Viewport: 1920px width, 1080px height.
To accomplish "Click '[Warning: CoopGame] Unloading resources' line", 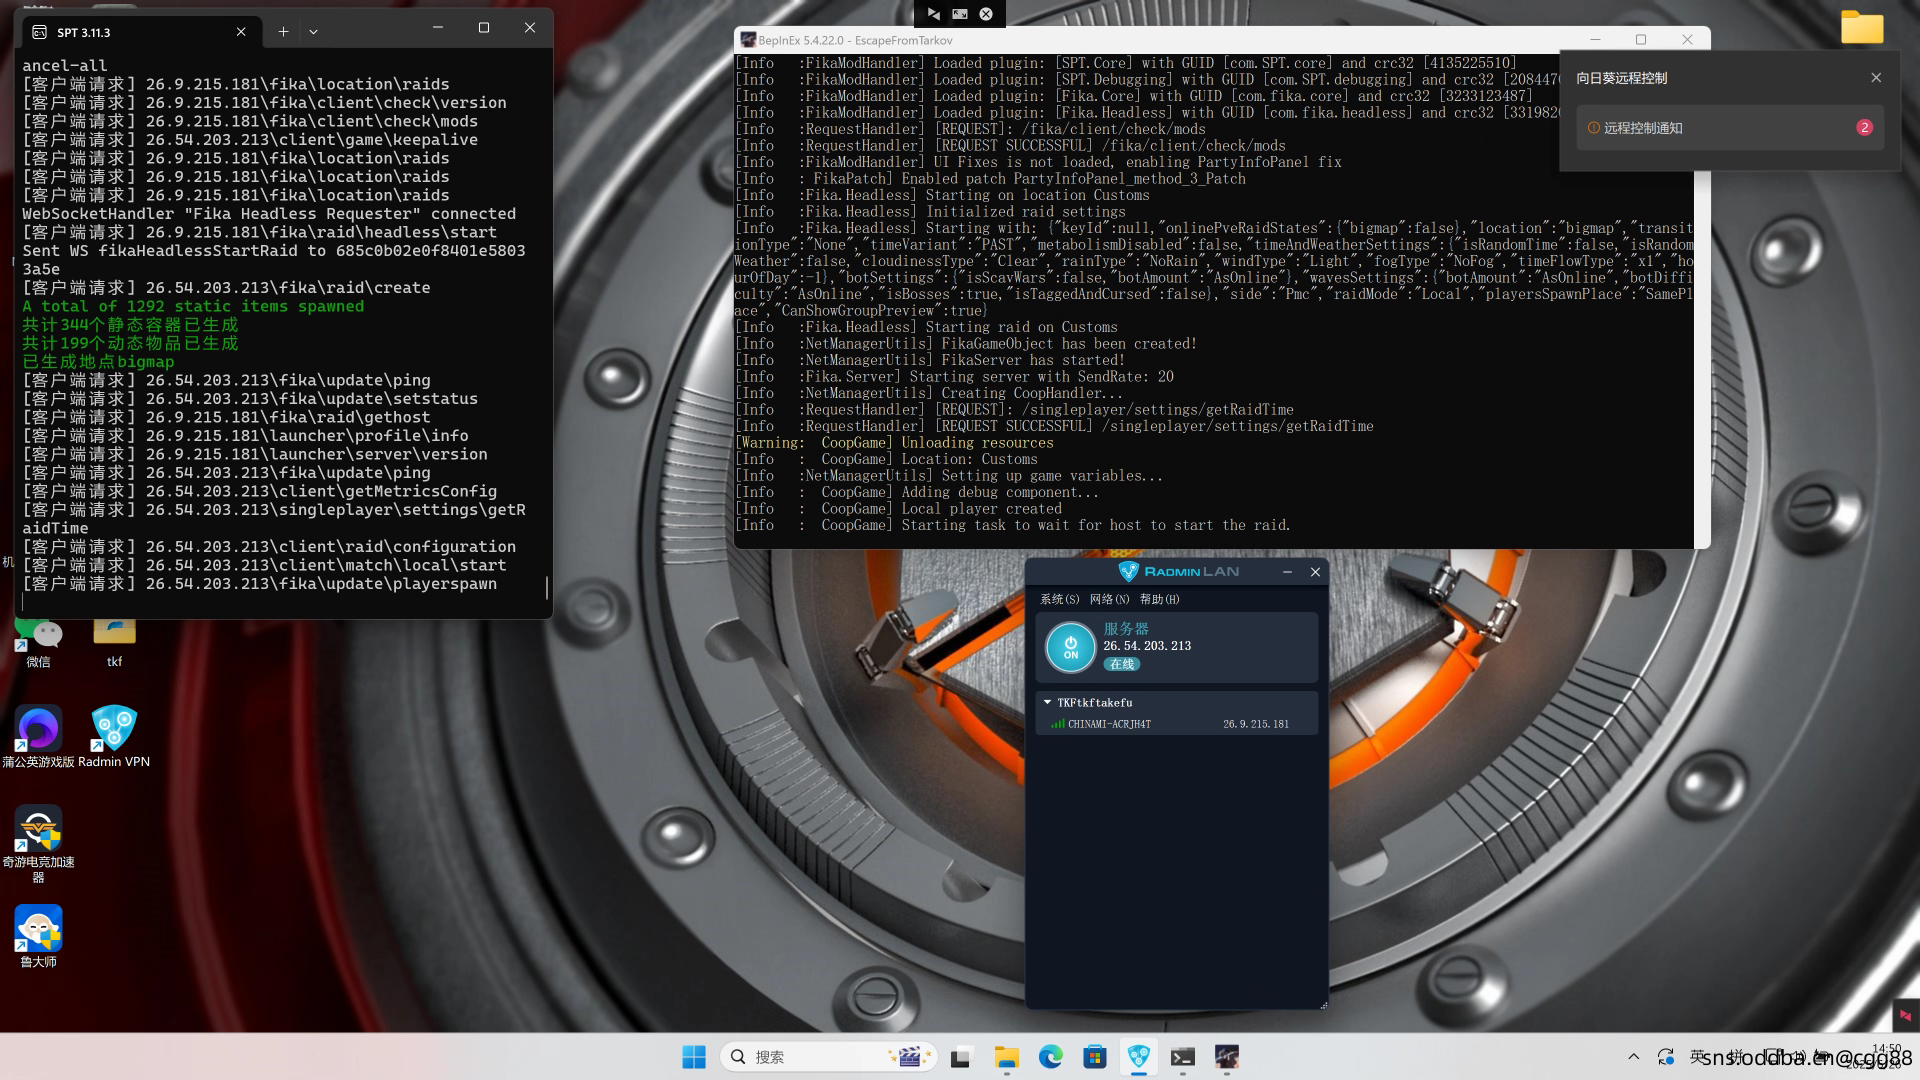I will coord(895,443).
